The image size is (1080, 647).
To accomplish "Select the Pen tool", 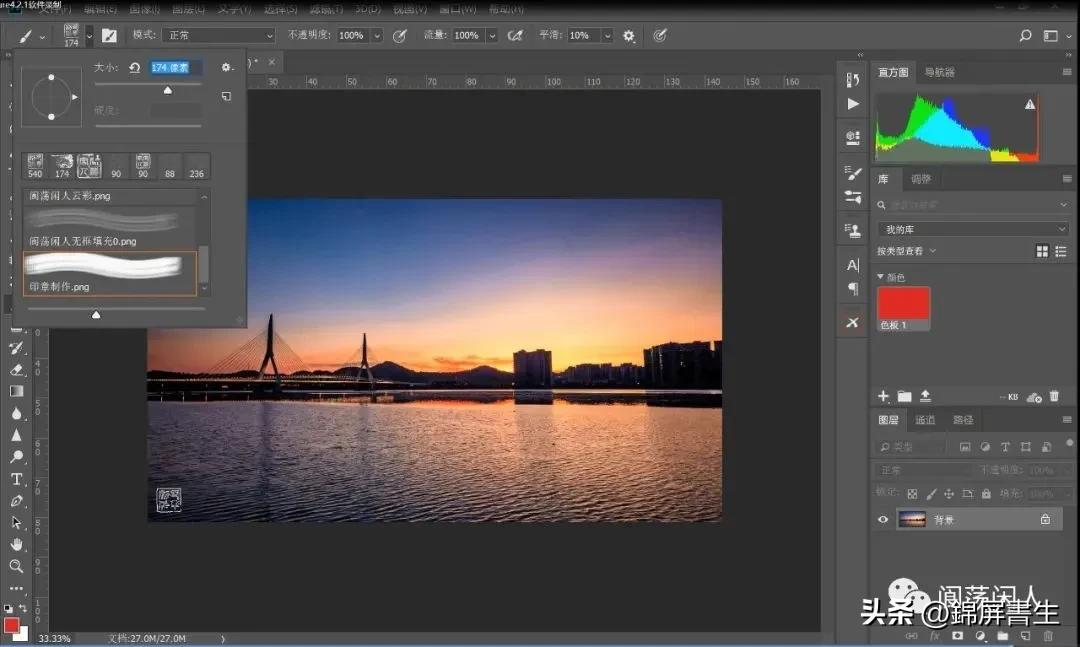I will click(x=16, y=501).
